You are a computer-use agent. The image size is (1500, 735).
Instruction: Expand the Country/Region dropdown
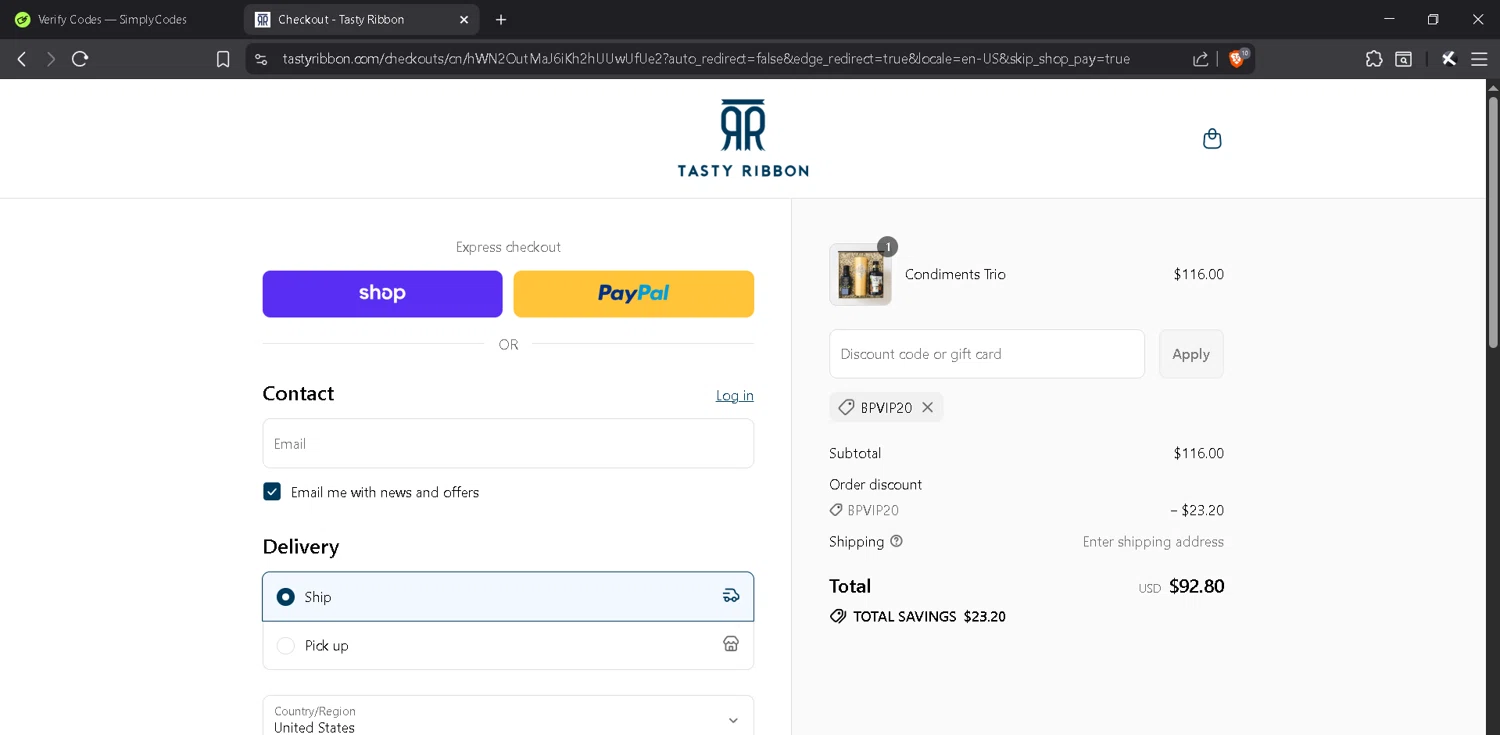tap(508, 716)
